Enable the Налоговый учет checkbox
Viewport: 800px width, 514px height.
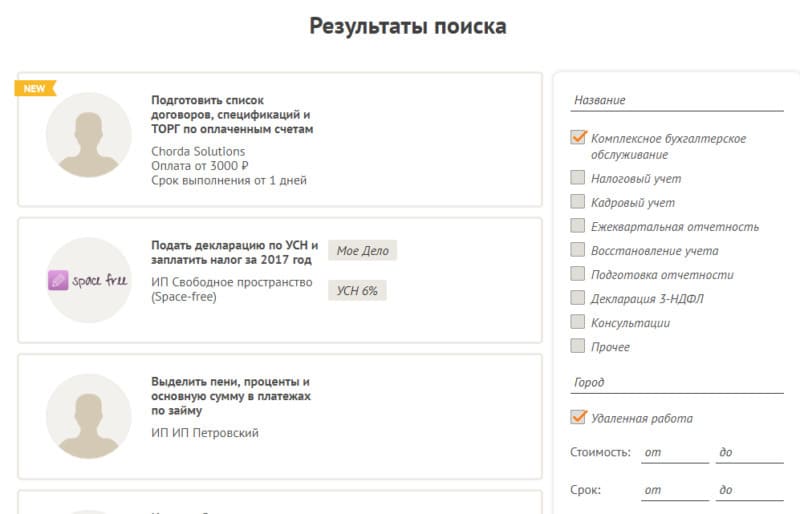point(578,178)
